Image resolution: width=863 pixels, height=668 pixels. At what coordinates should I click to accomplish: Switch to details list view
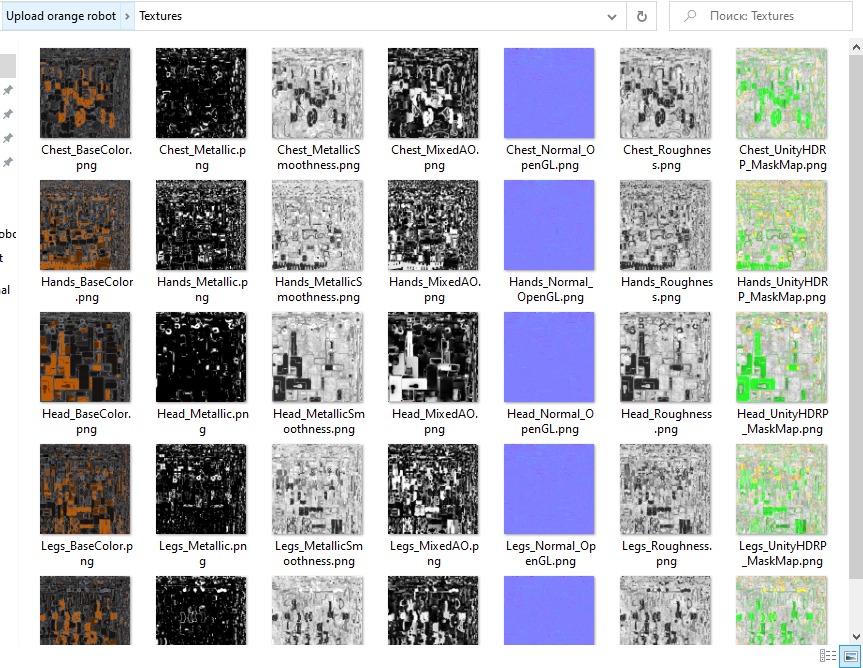(x=828, y=656)
